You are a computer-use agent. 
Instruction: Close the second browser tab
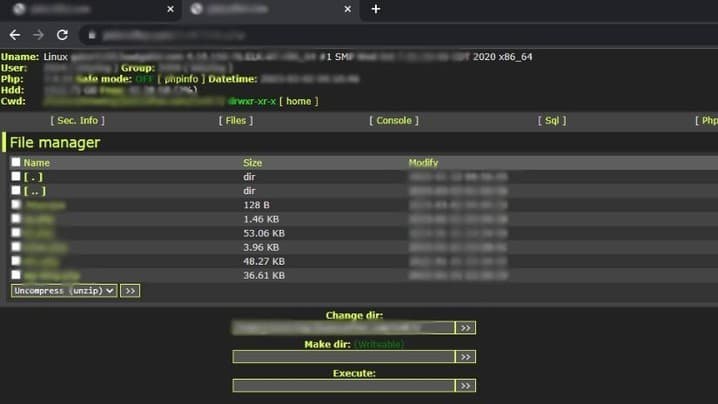point(348,9)
